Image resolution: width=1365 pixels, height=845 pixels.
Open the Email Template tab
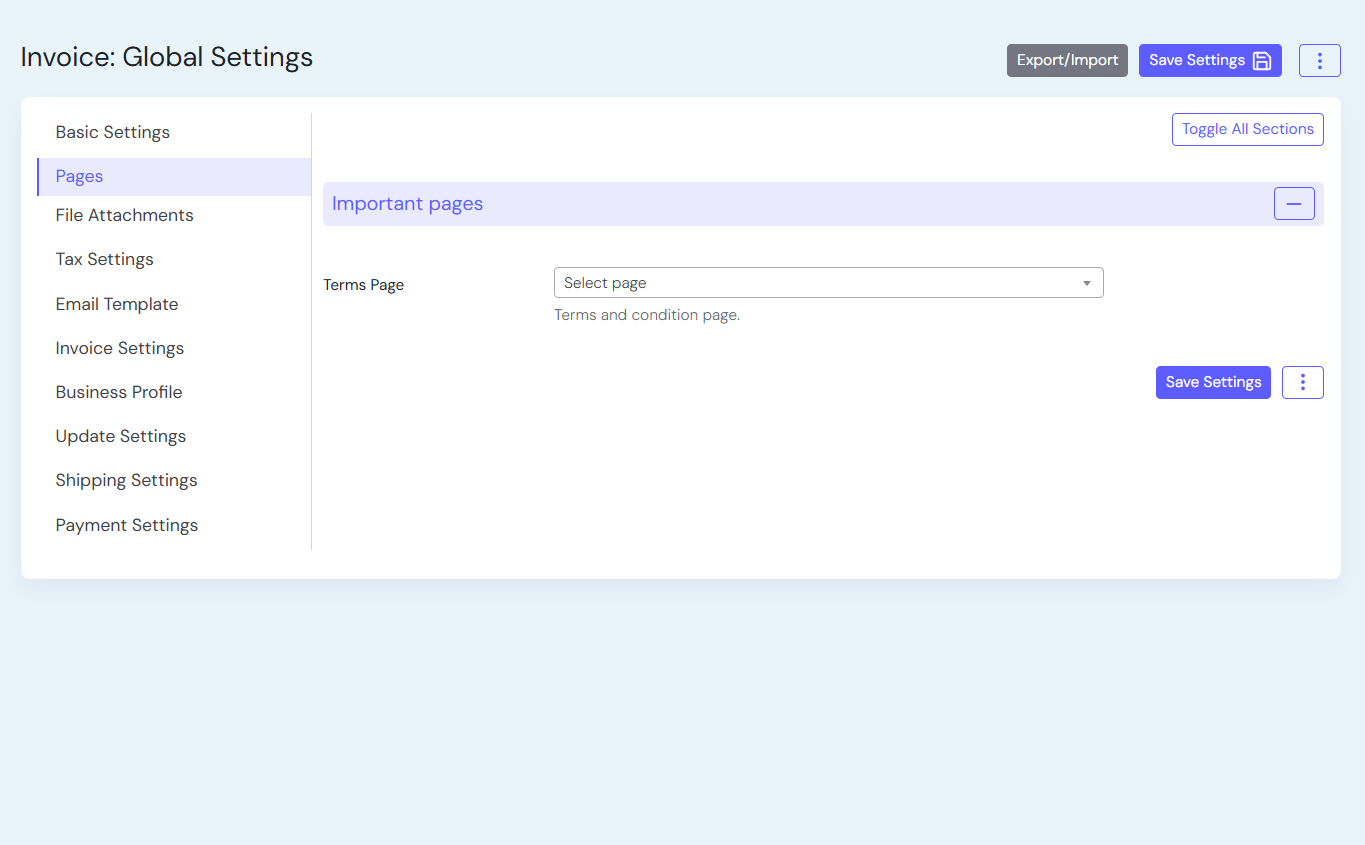117,304
